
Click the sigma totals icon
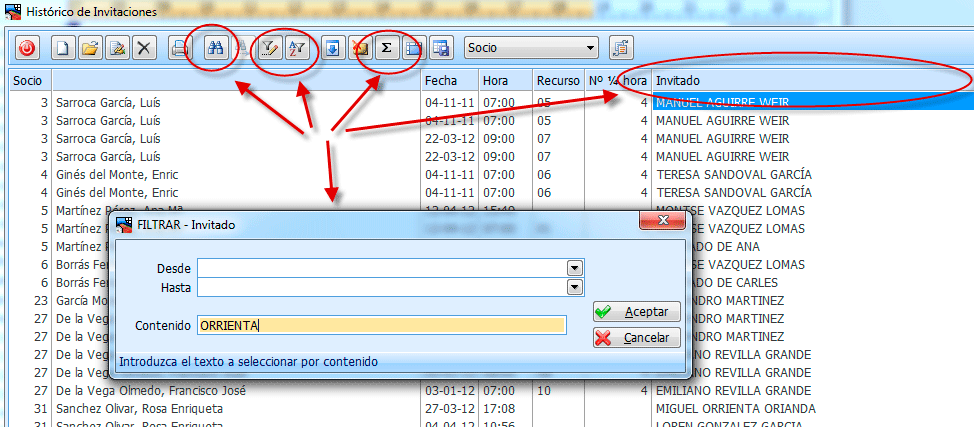pyautogui.click(x=386, y=47)
